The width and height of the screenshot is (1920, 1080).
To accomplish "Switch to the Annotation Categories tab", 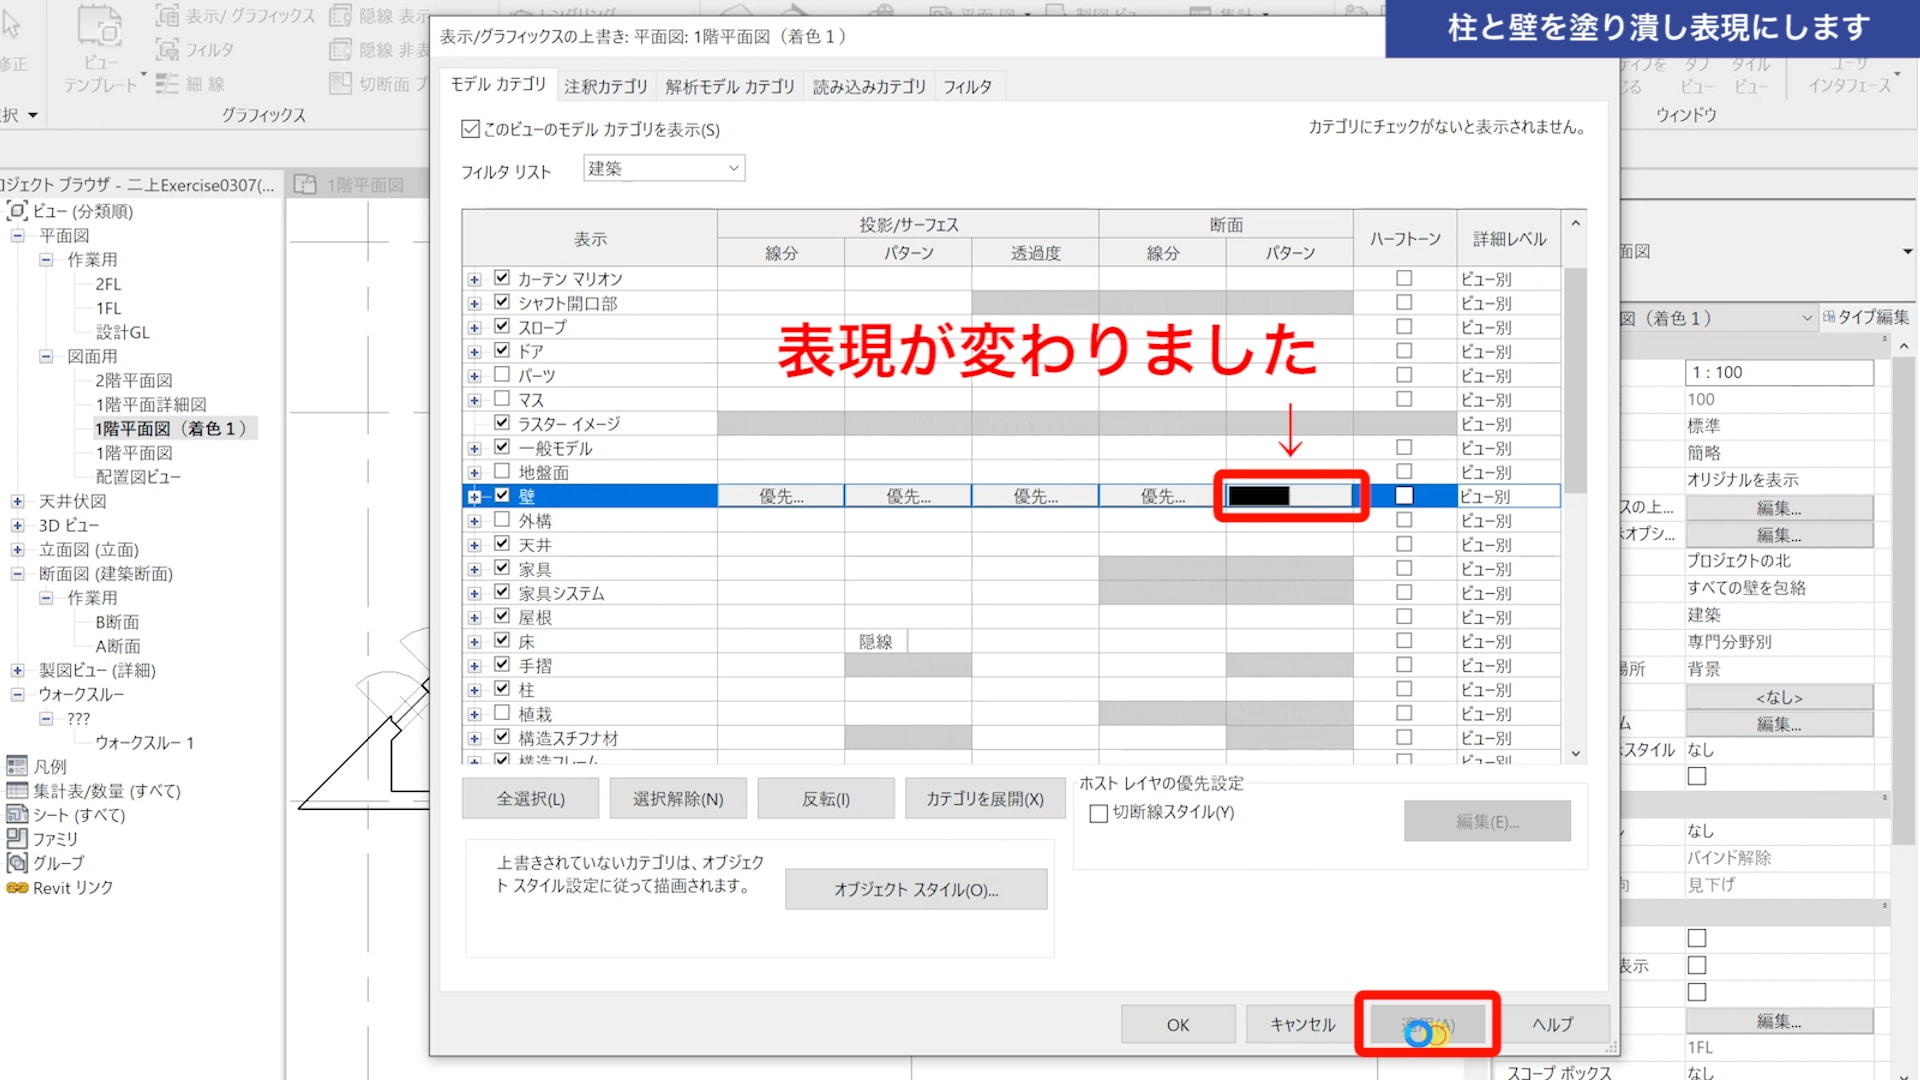I will [x=605, y=87].
